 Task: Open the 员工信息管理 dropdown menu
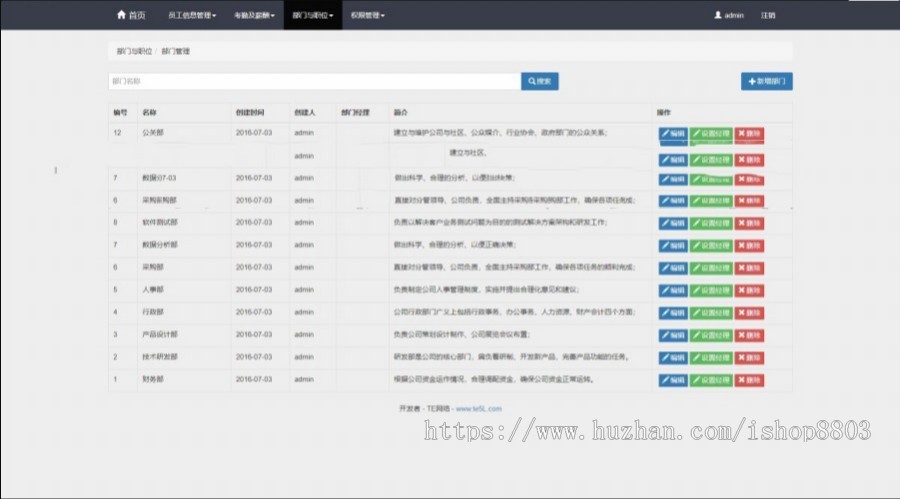point(192,16)
